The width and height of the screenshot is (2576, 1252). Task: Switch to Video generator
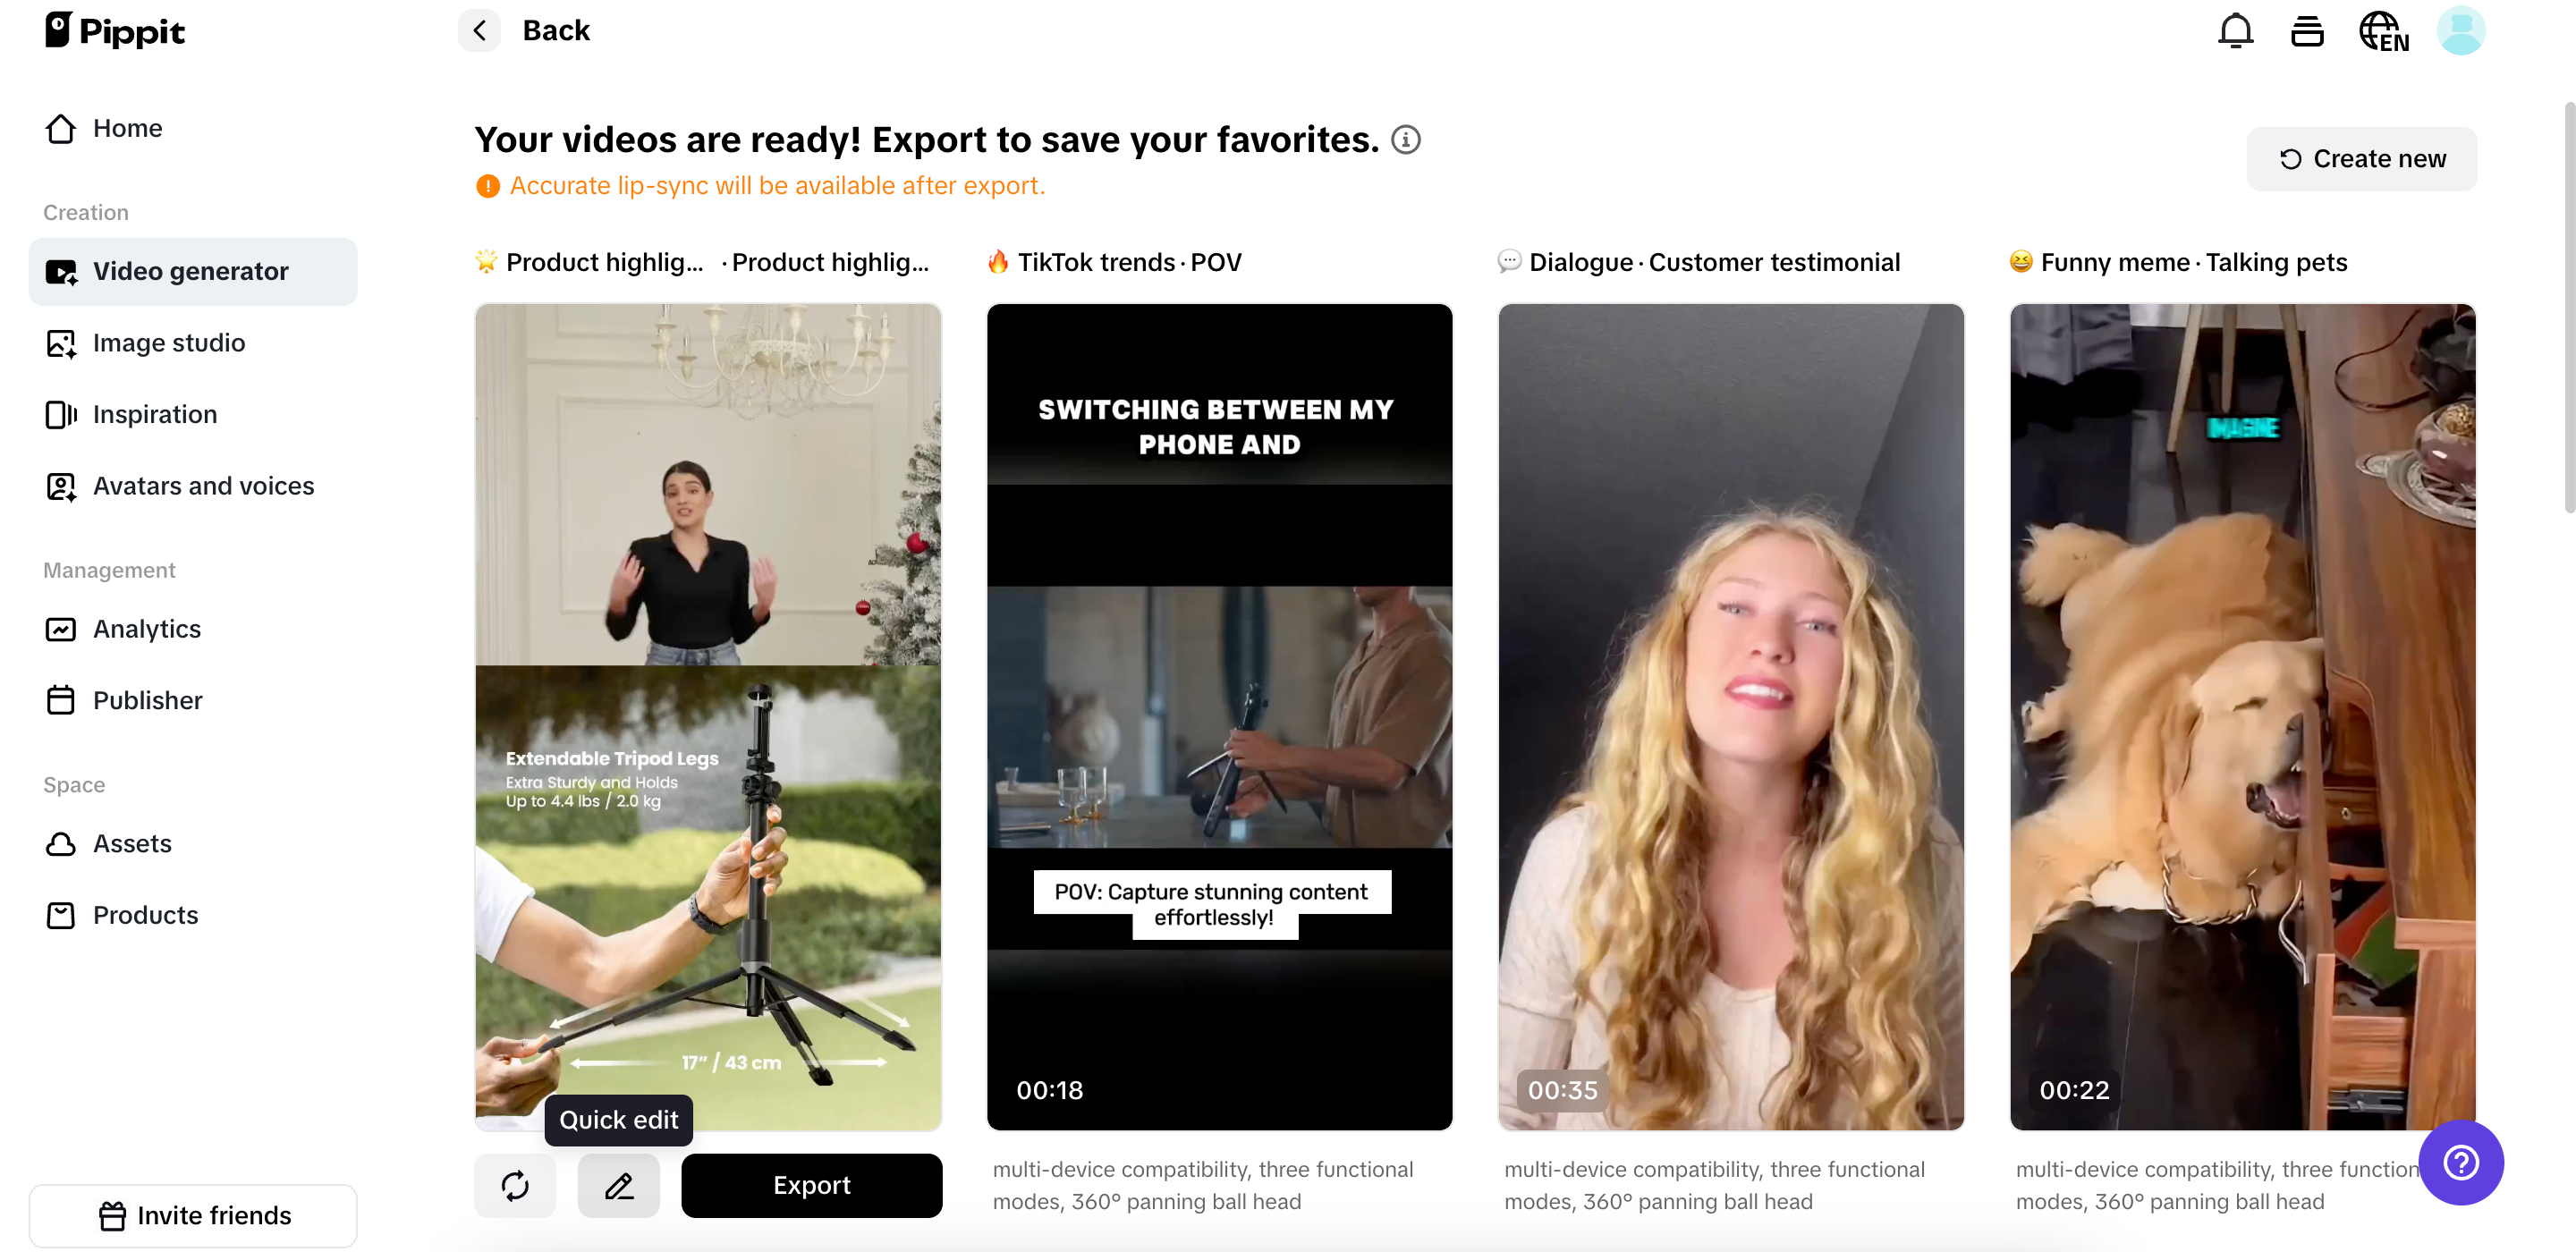[190, 271]
